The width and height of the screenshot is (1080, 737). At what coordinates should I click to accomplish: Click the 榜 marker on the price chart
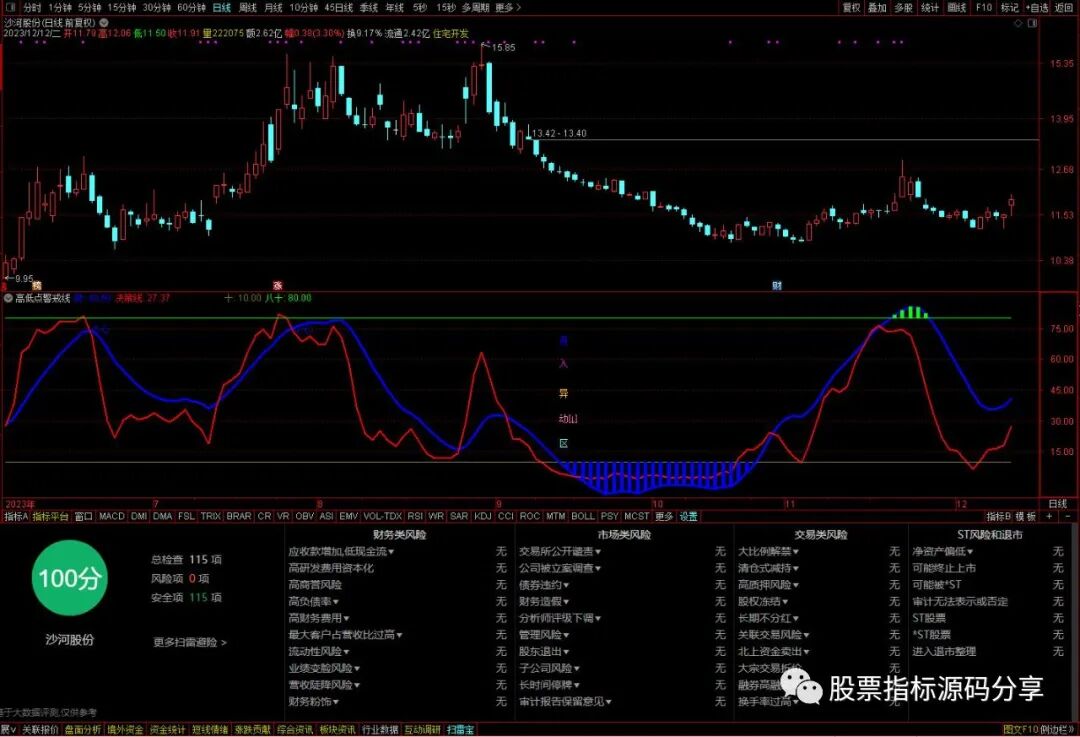[x=37, y=285]
